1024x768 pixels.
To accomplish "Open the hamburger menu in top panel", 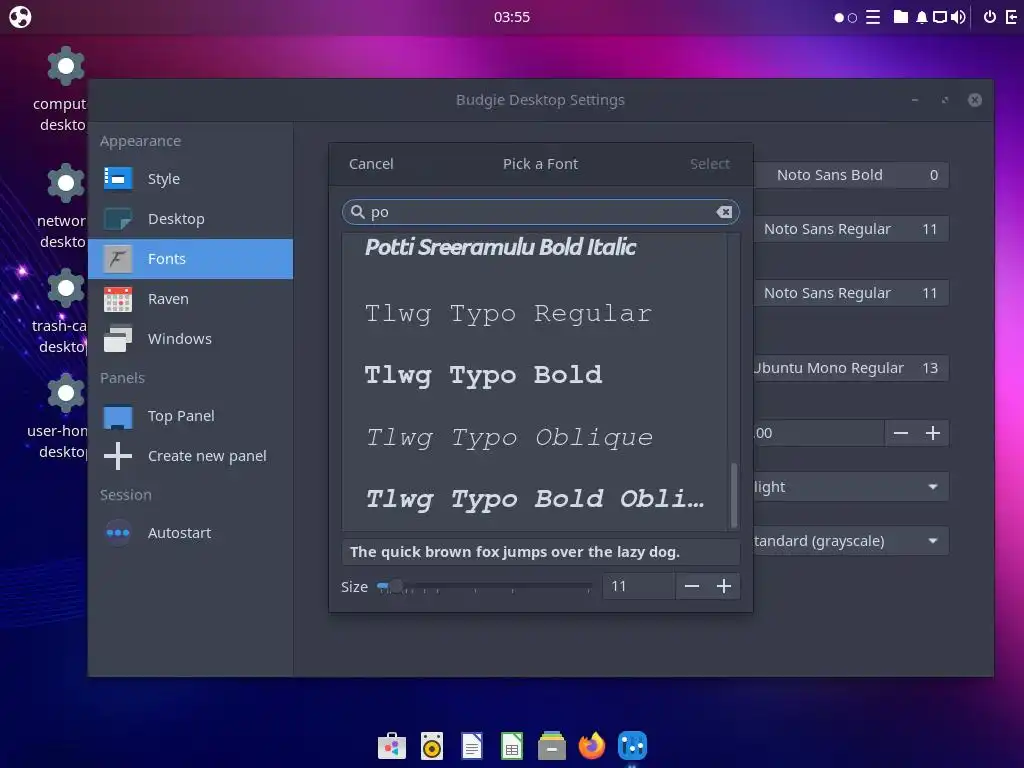I will tap(873, 17).
